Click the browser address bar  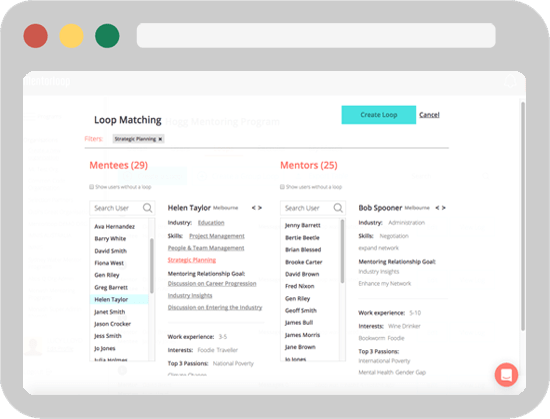coord(316,35)
